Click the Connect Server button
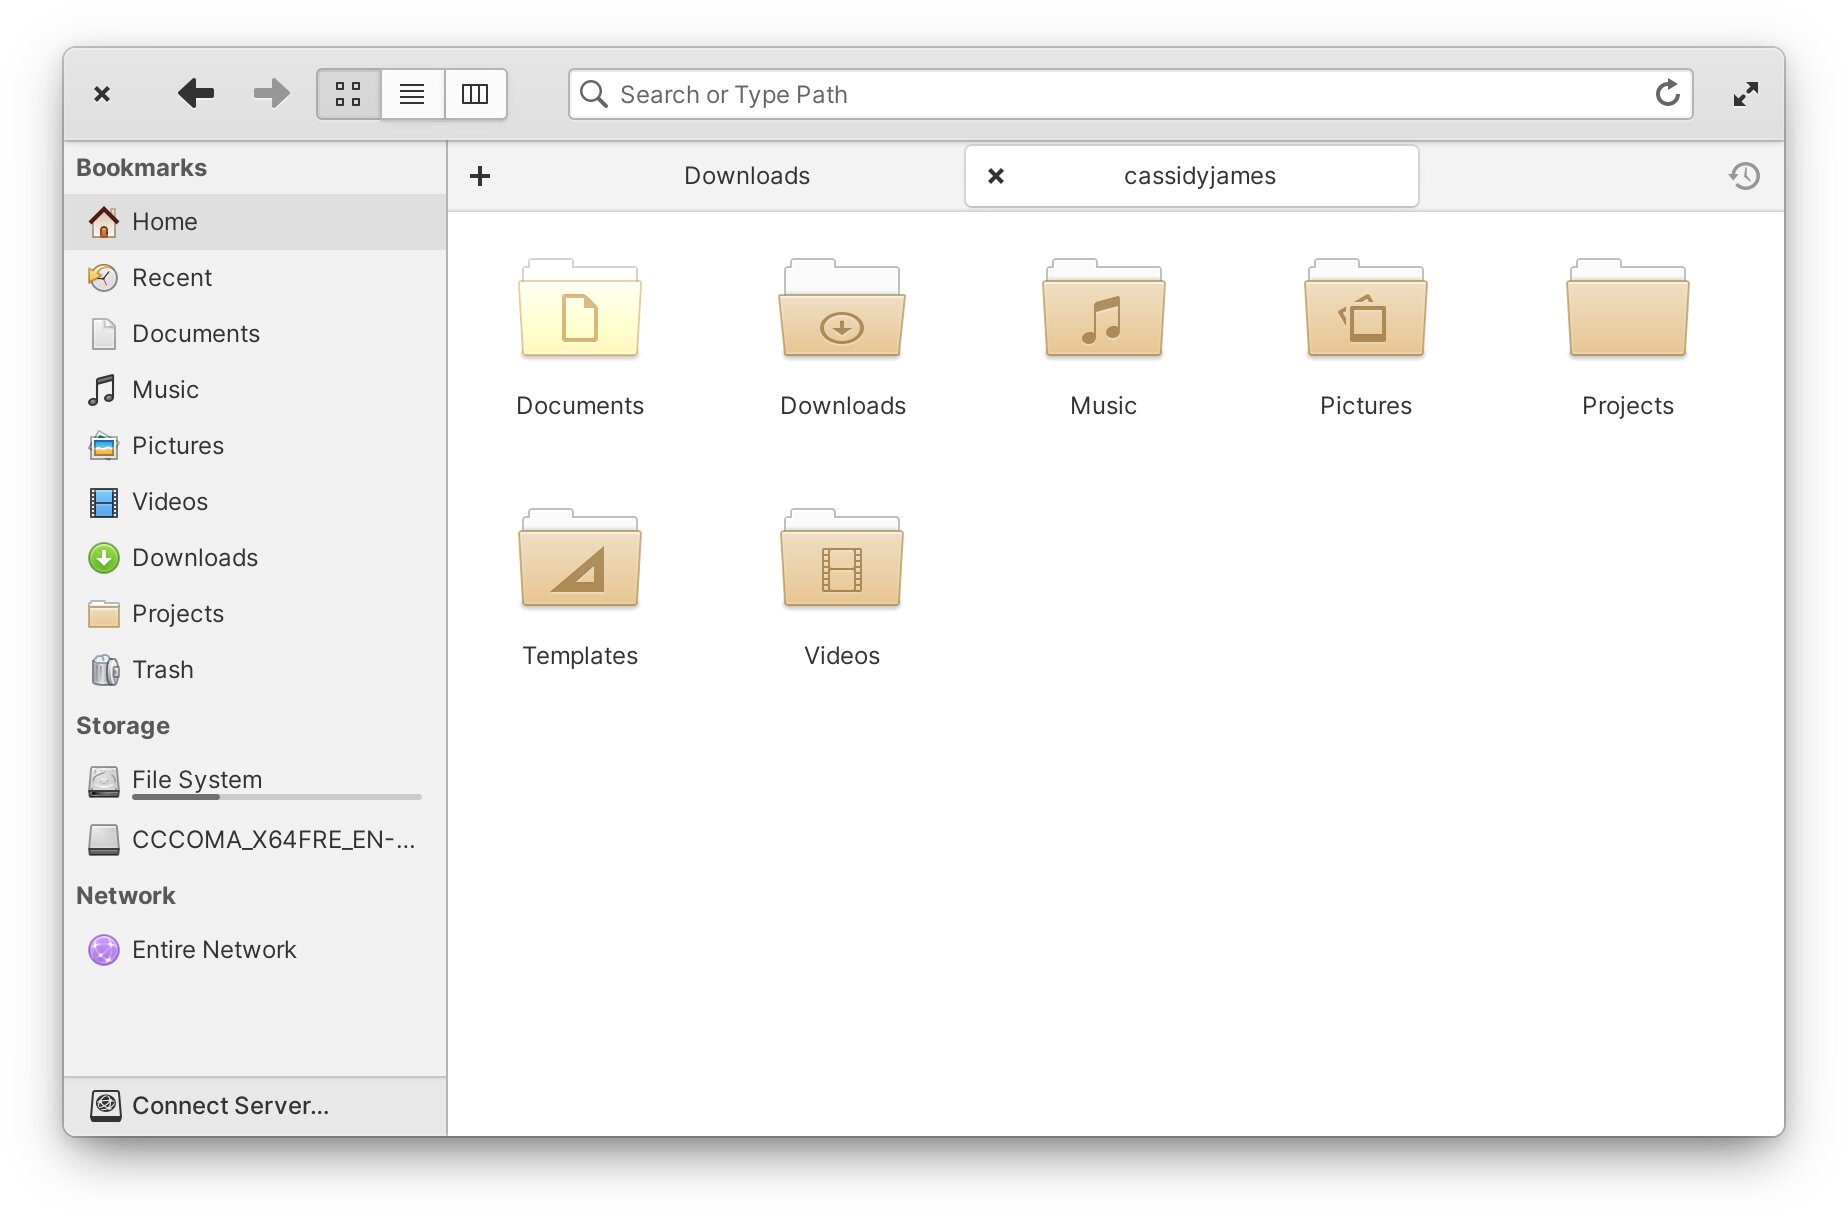 229,1105
